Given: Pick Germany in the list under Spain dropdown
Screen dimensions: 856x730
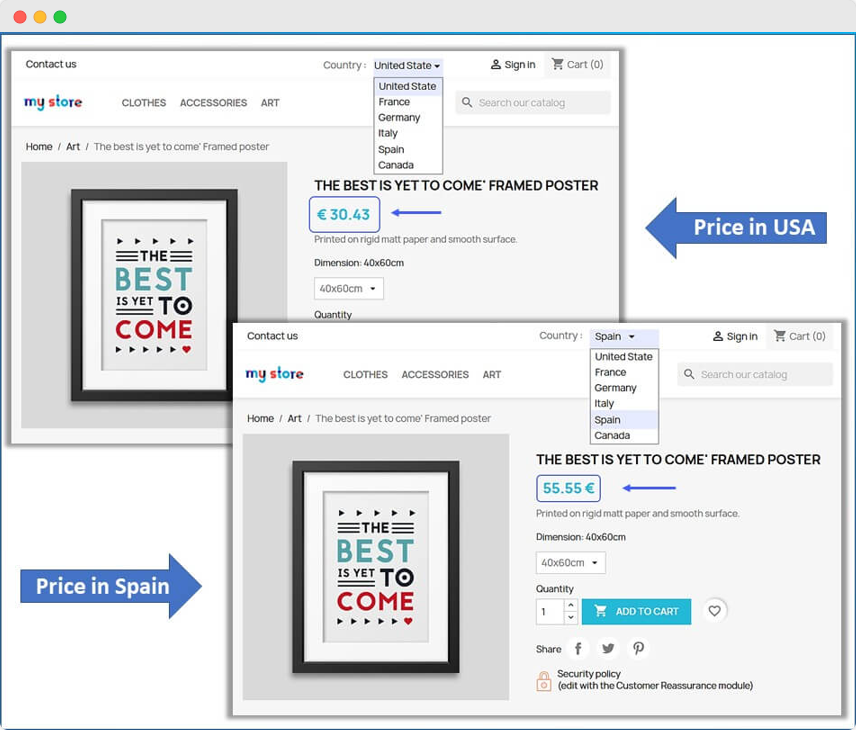Looking at the screenshot, I should click(615, 388).
